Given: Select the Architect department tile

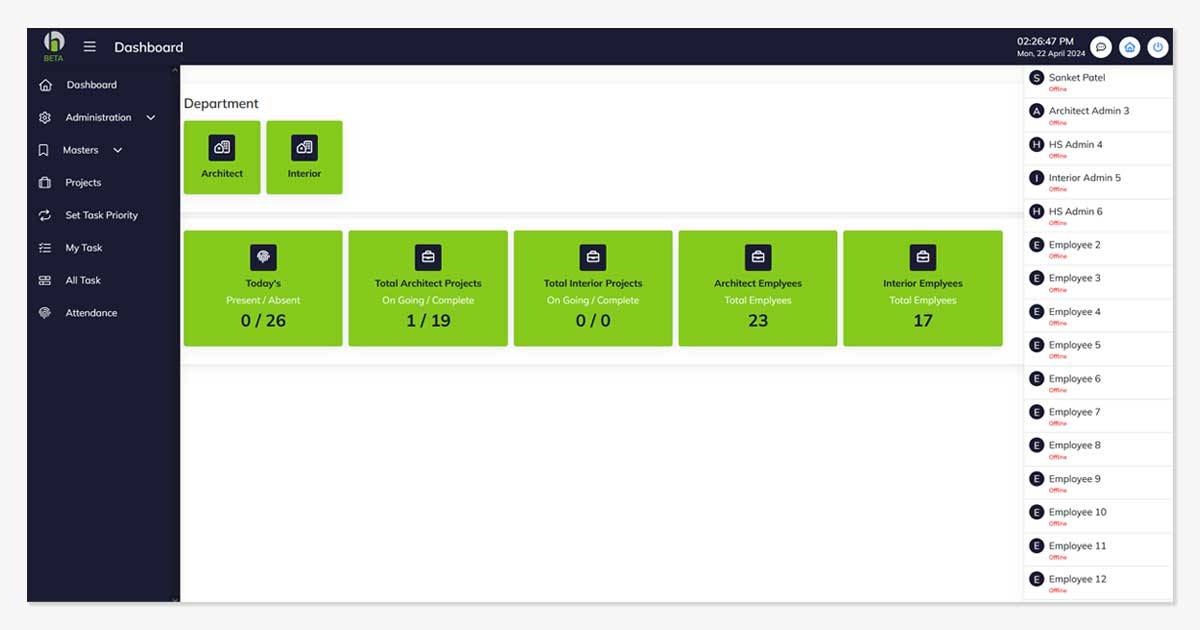Looking at the screenshot, I should pos(222,157).
